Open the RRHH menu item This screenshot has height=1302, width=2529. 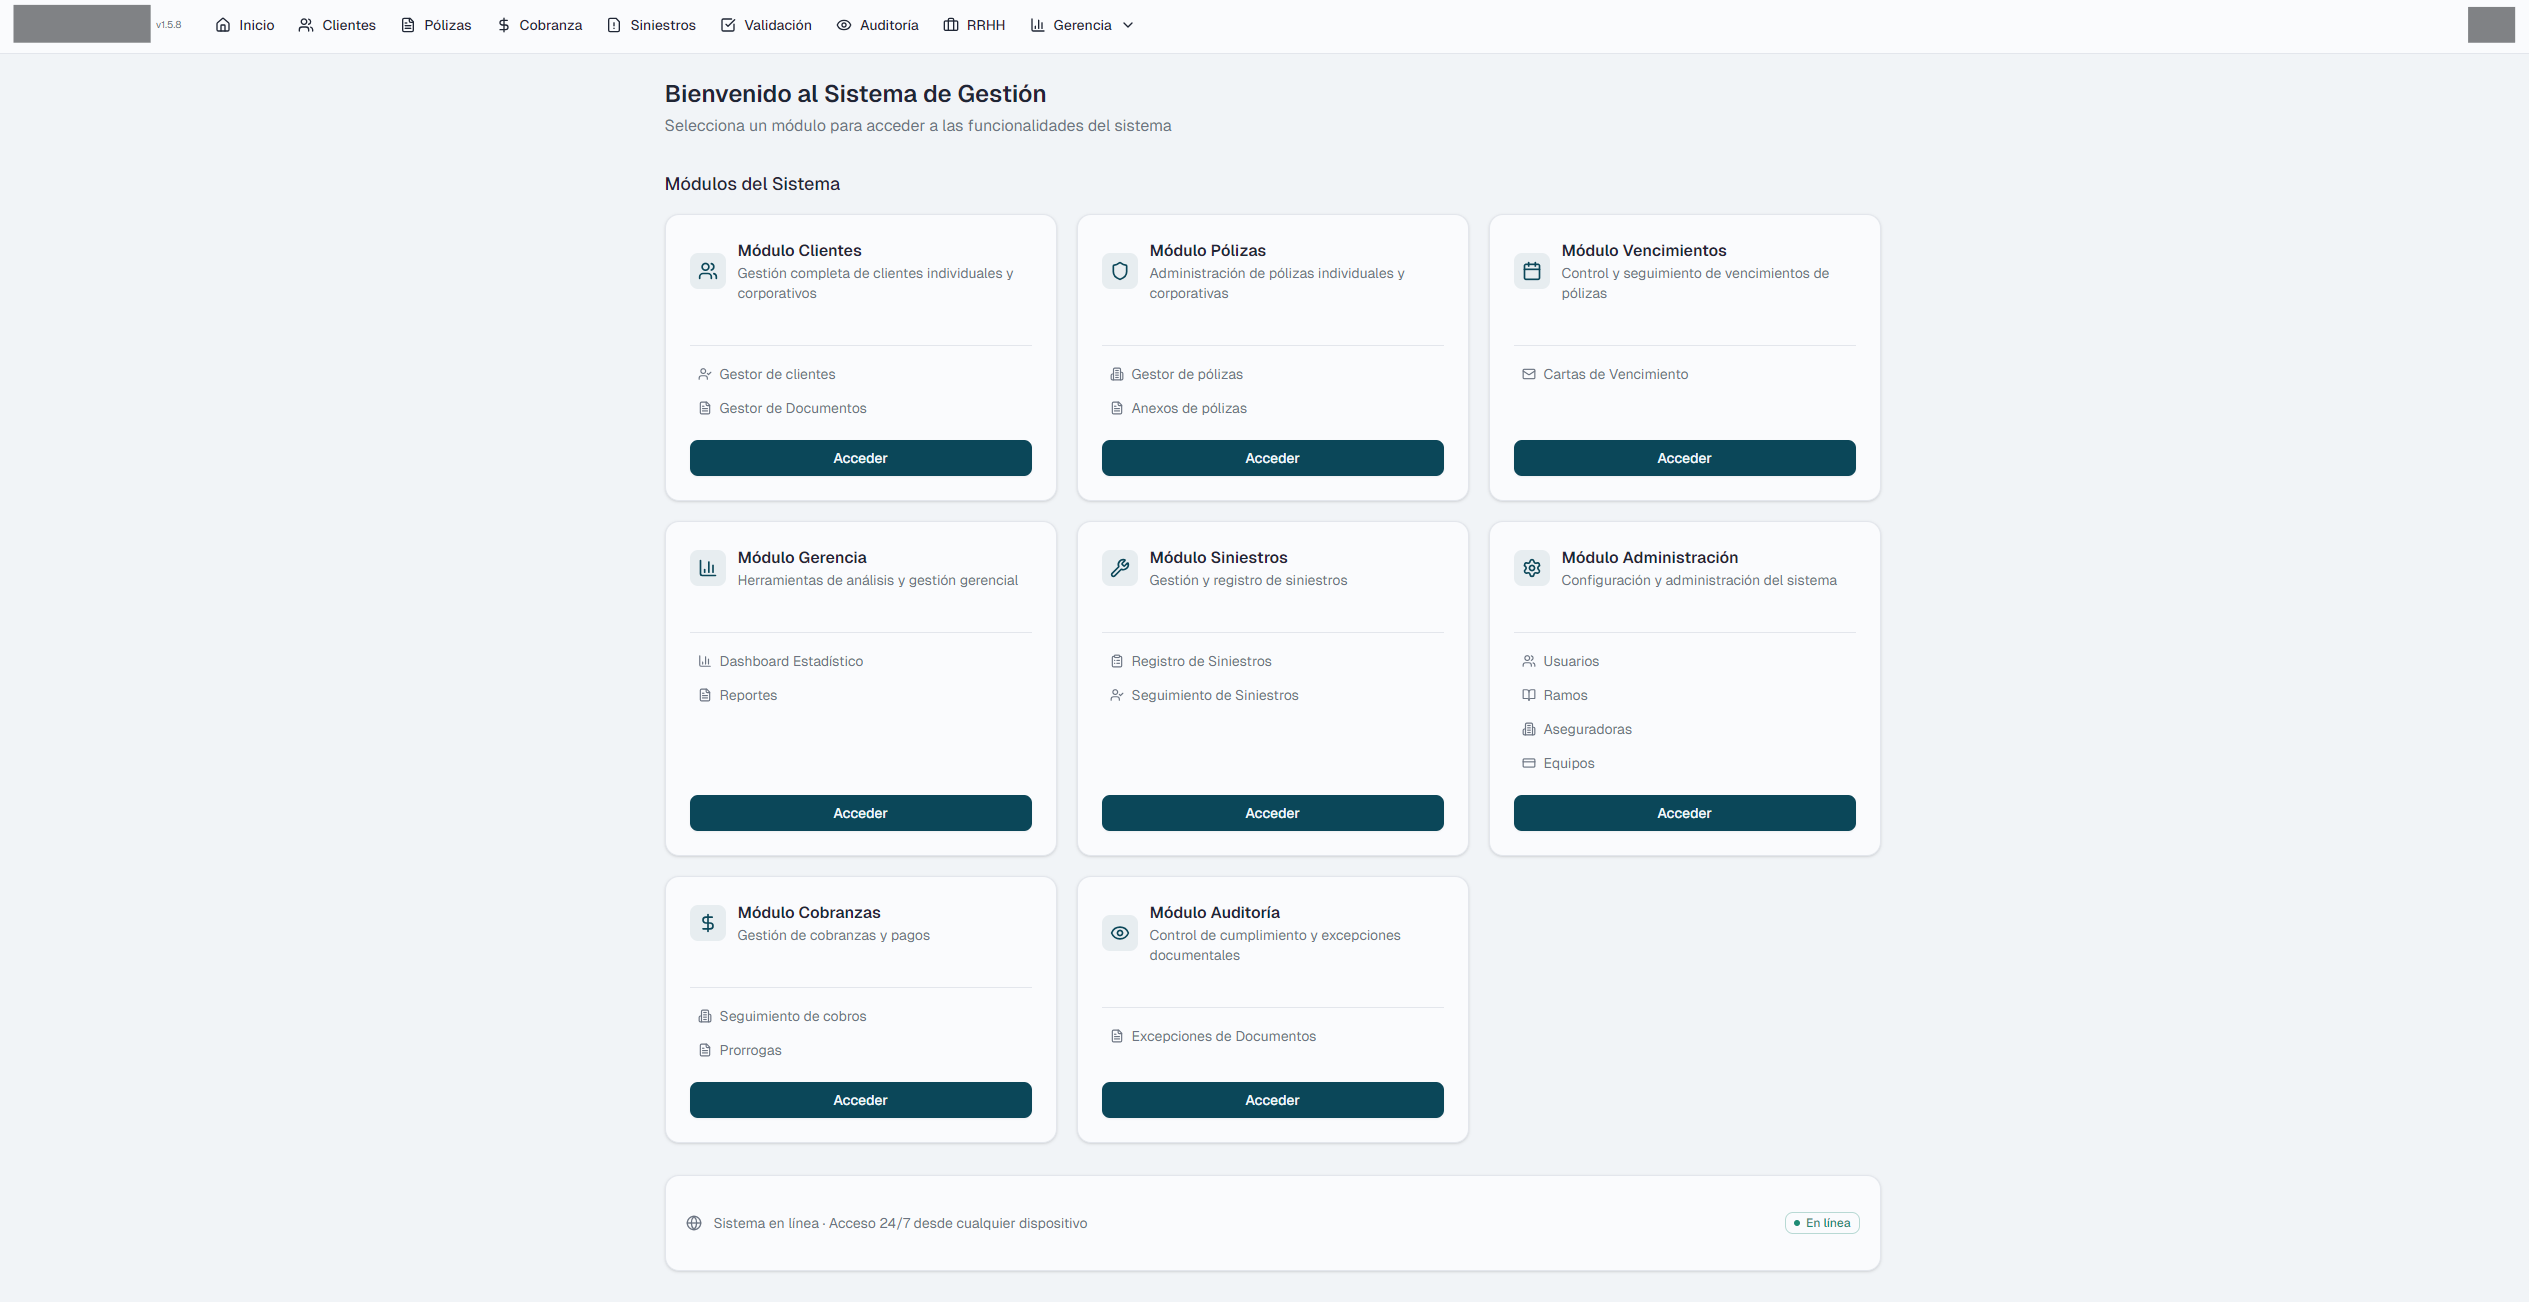click(974, 25)
